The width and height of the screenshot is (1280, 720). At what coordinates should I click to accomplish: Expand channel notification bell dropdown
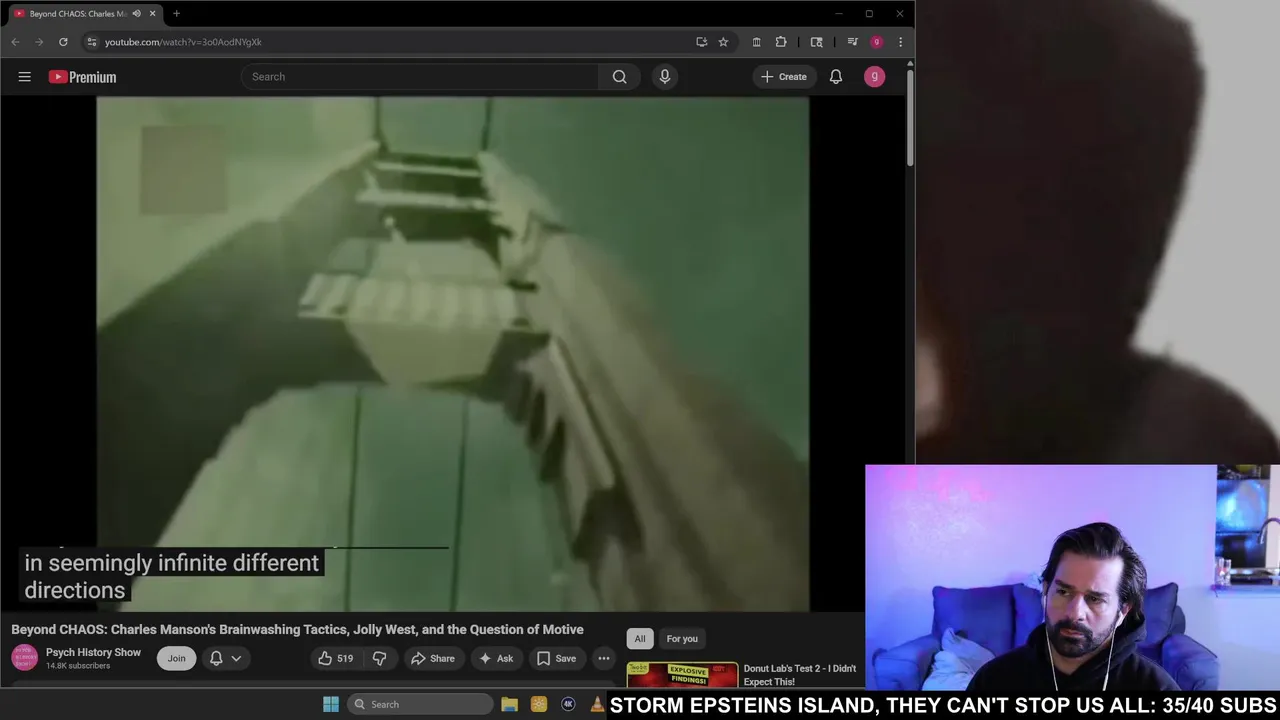tap(225, 658)
